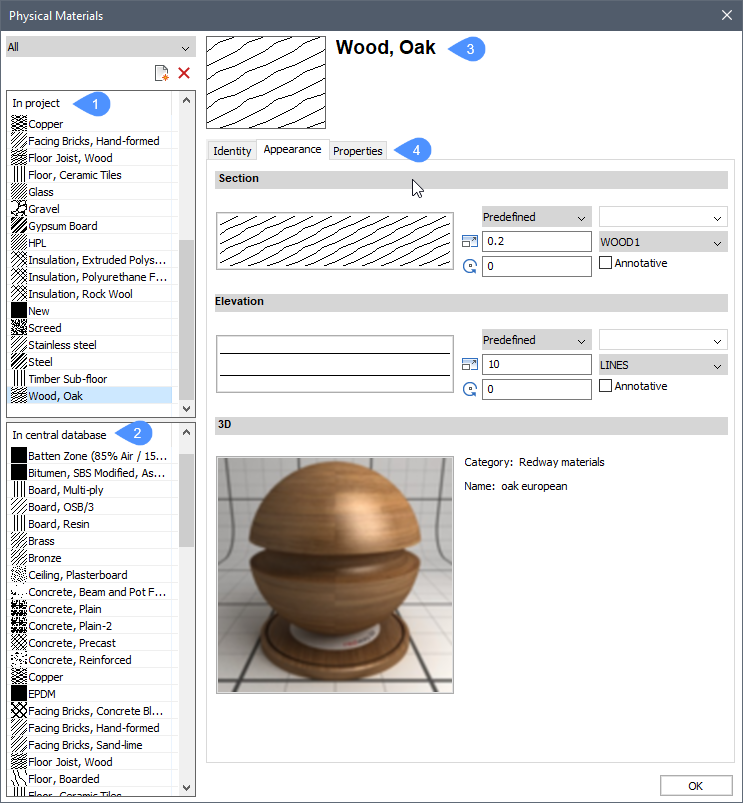Enable Annotative checkbox under Section
Image resolution: width=743 pixels, height=803 pixels.
(605, 264)
